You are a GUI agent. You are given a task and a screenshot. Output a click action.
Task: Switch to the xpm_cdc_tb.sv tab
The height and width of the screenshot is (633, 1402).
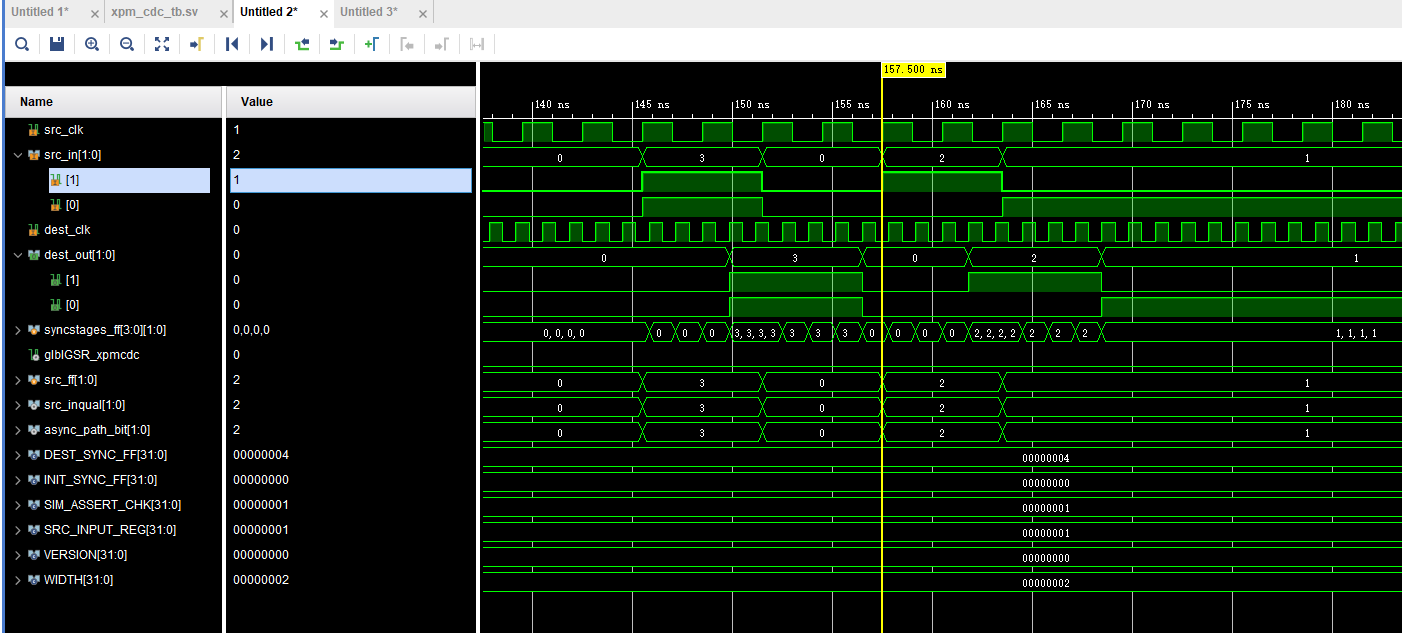(x=155, y=13)
